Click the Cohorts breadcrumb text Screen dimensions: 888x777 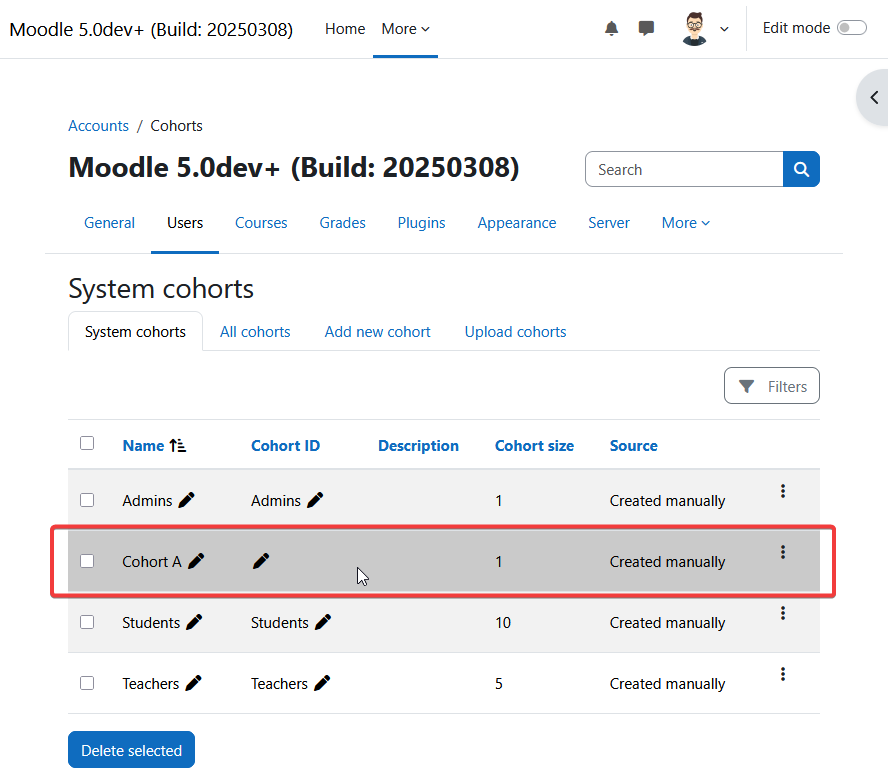pyautogui.click(x=176, y=126)
